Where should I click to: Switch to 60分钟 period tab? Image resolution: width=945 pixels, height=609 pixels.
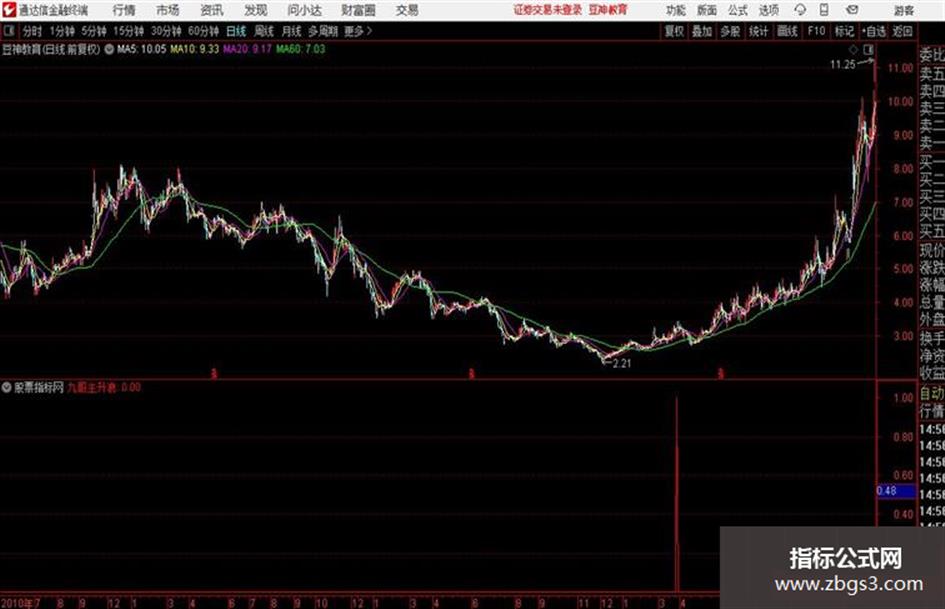coord(204,31)
